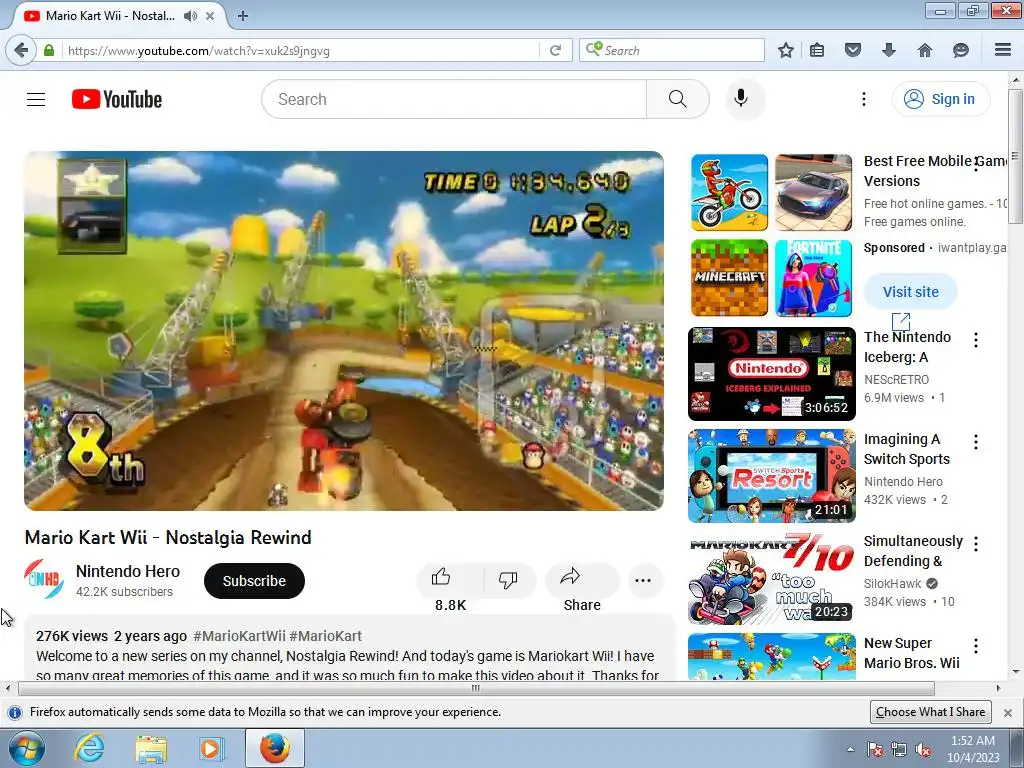Viewport: 1024px width, 768px height.
Task: Click Choose What I Share button
Action: coord(931,712)
